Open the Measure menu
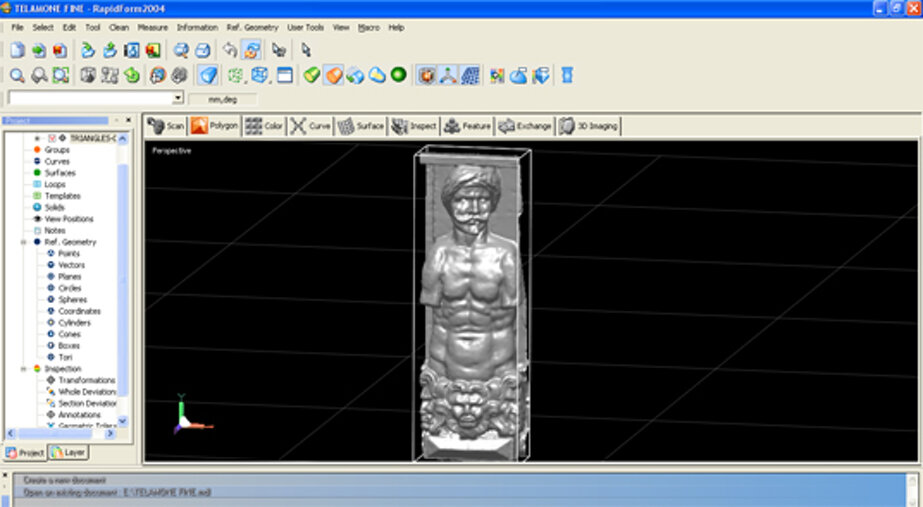 (152, 27)
